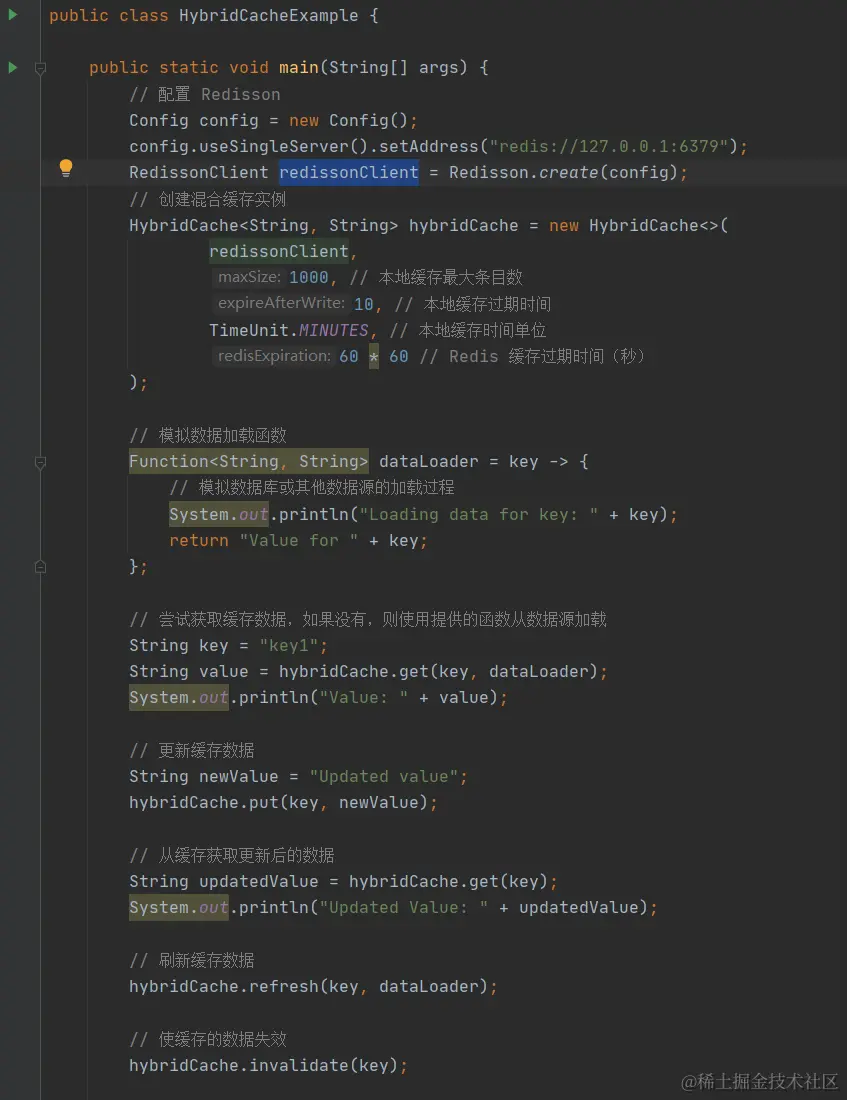Click hybridCache.refresh call line
Viewport: 847px width, 1100px height.
pyautogui.click(x=314, y=986)
